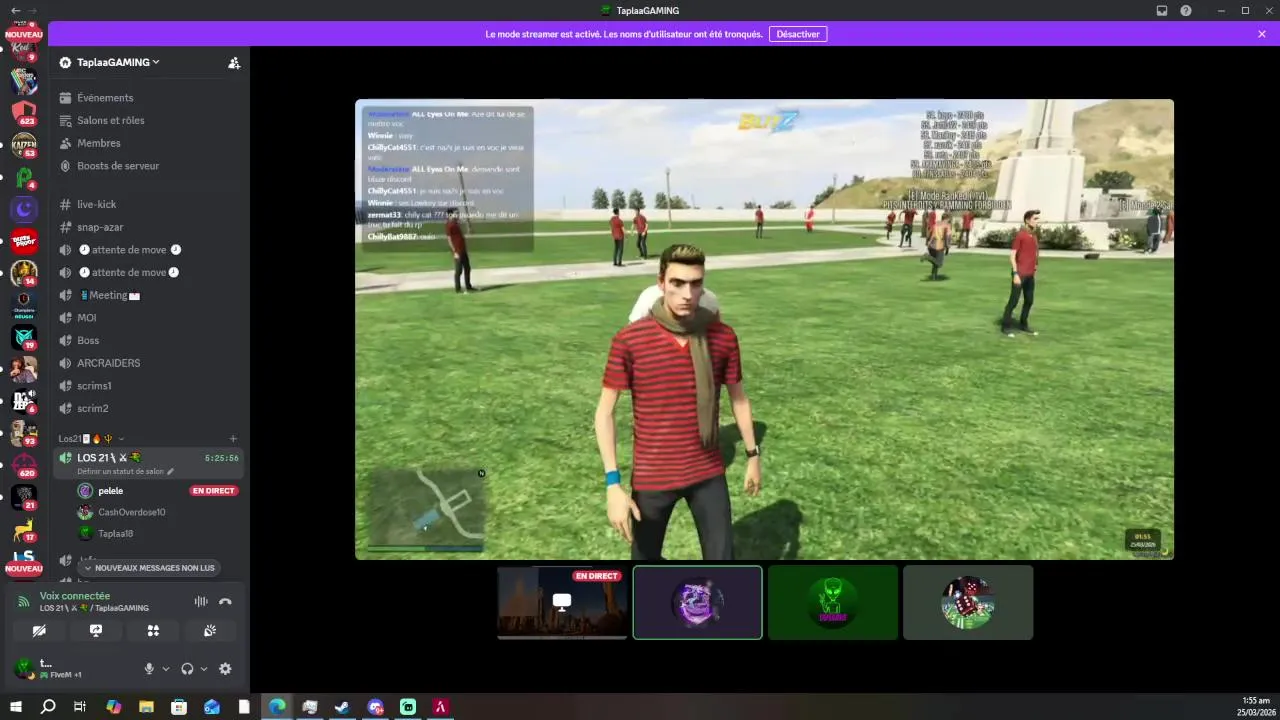The height and width of the screenshot is (720, 1280).
Task: Start sharing your screen
Action: 96,631
